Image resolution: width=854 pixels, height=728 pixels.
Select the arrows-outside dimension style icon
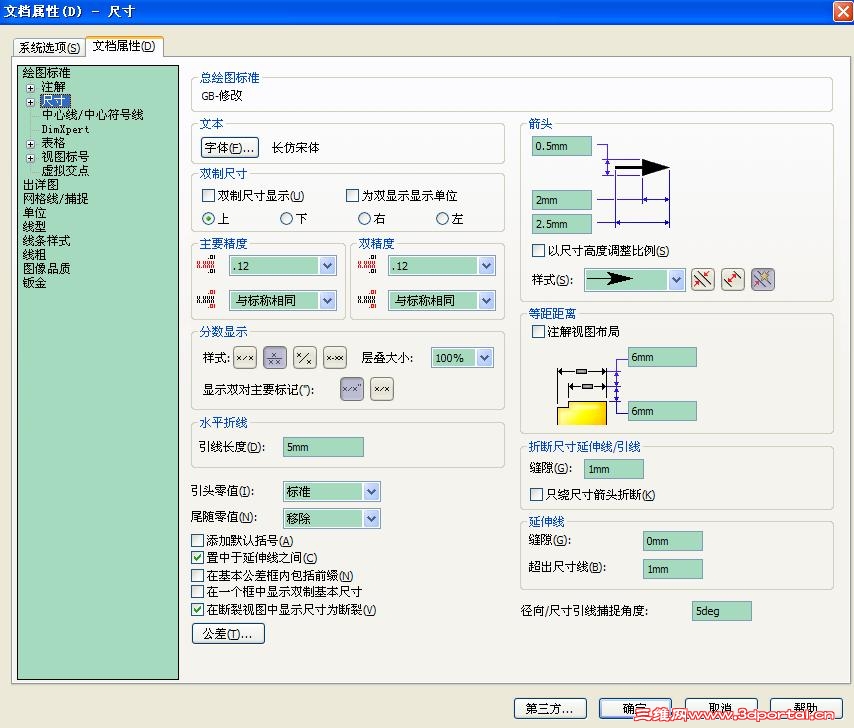[x=703, y=280]
